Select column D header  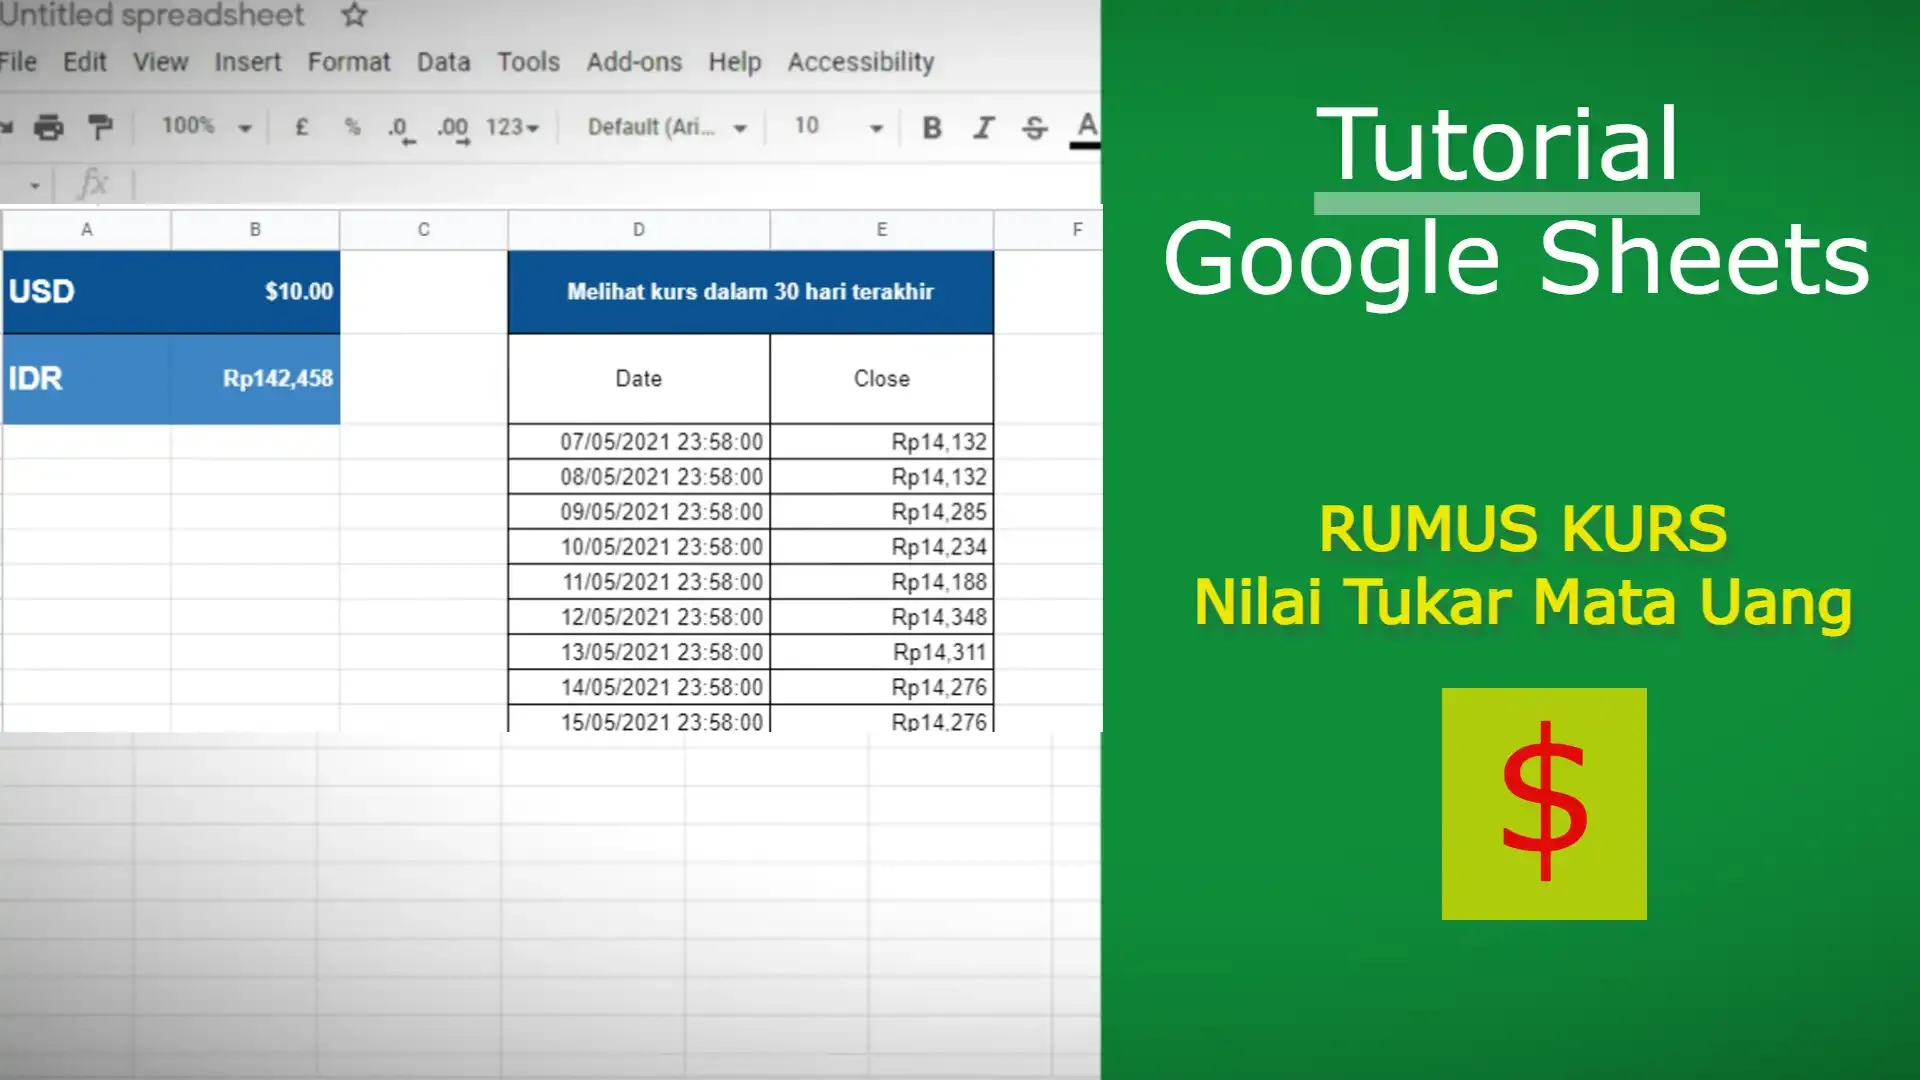coord(639,230)
